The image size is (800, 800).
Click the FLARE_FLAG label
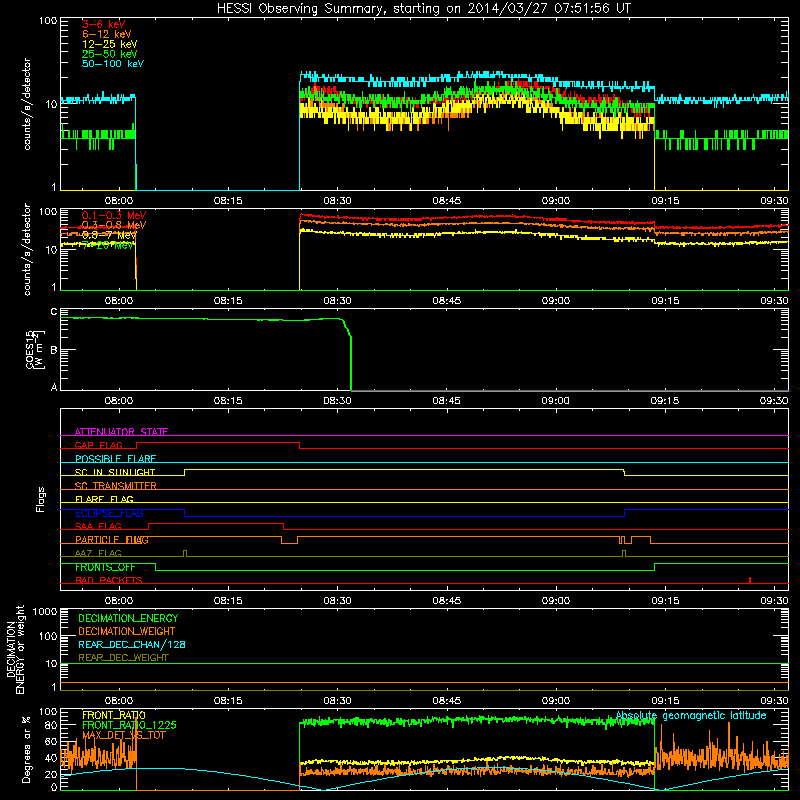click(x=104, y=499)
